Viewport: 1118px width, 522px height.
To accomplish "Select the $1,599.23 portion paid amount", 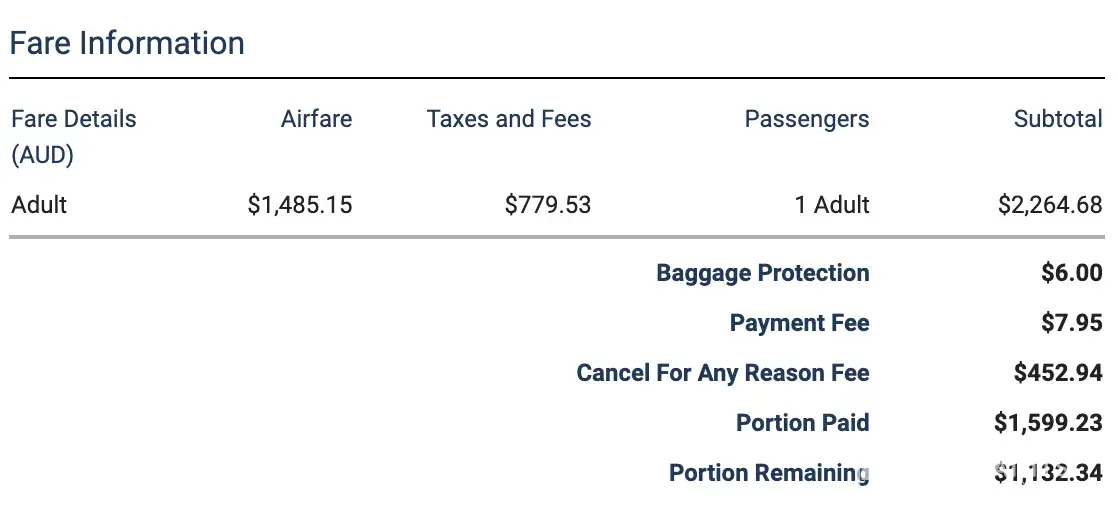I will pyautogui.click(x=1048, y=423).
